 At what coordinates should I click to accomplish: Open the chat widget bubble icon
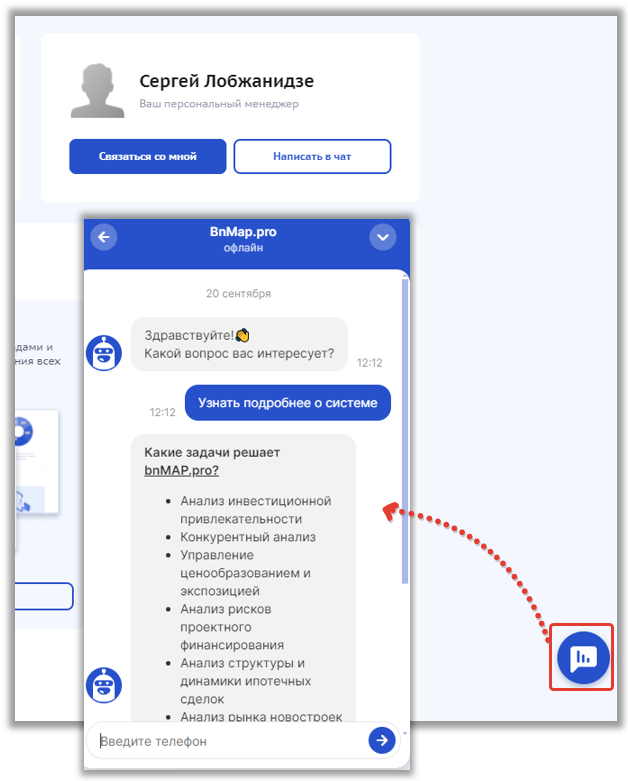point(583,657)
